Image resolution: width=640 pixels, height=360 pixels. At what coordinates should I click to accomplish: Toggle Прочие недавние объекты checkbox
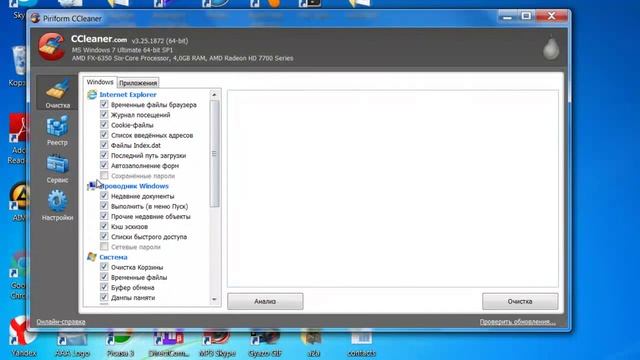(104, 216)
